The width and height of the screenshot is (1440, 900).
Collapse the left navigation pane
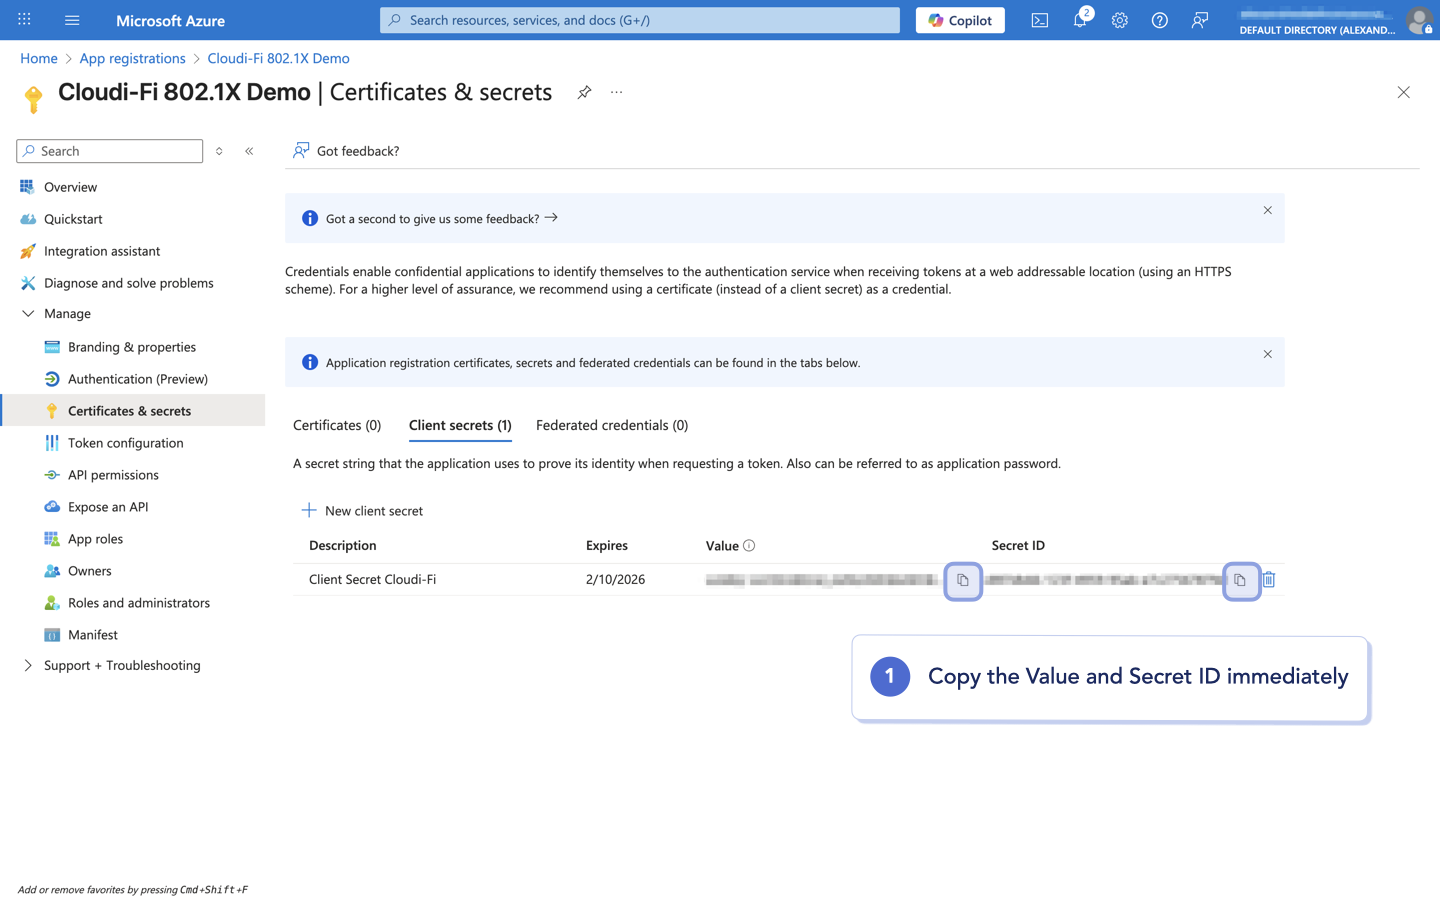tap(249, 151)
